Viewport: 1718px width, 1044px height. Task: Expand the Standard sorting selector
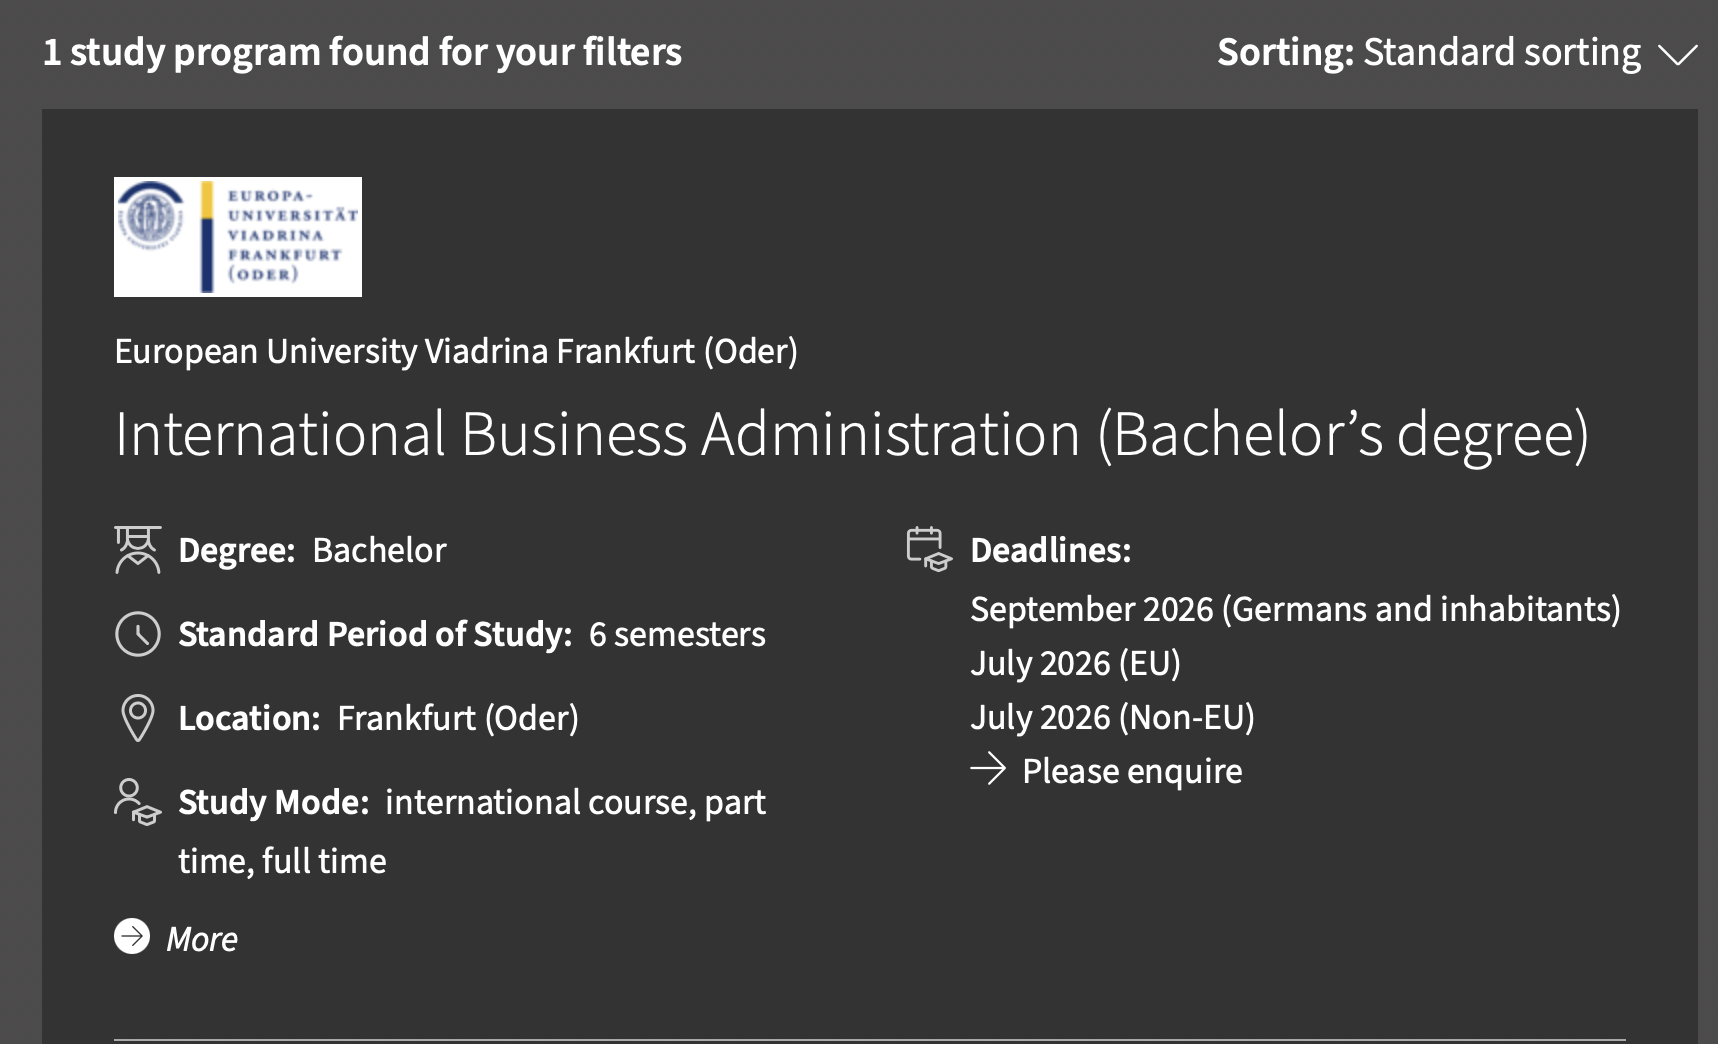pos(1501,53)
